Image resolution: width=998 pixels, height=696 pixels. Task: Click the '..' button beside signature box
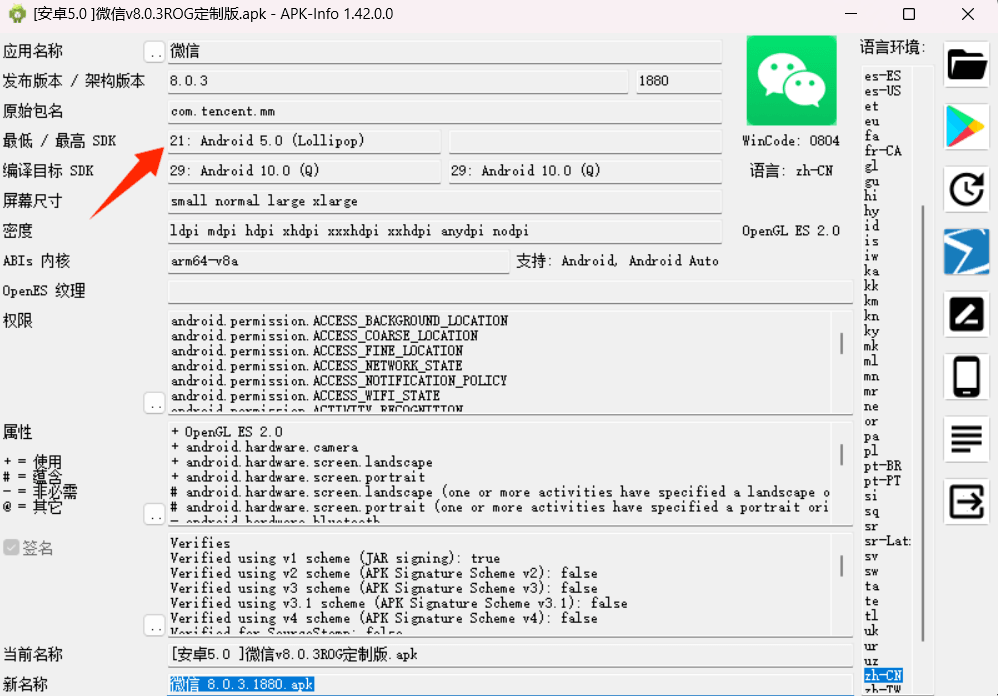tap(154, 625)
